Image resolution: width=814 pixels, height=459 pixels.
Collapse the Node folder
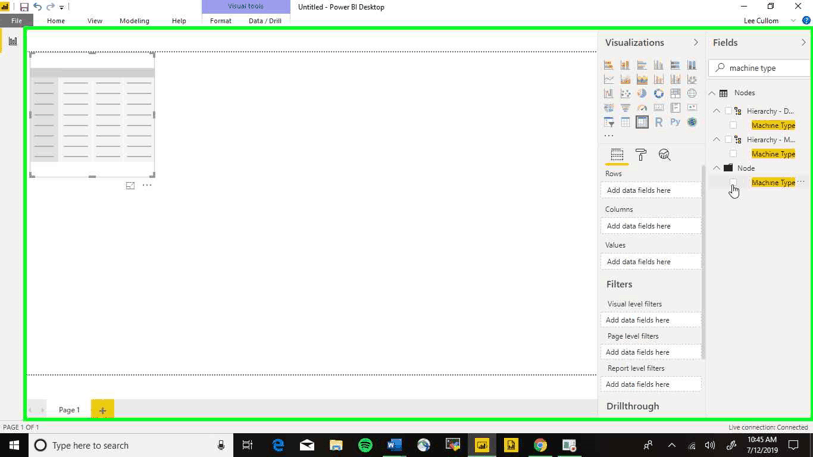716,168
